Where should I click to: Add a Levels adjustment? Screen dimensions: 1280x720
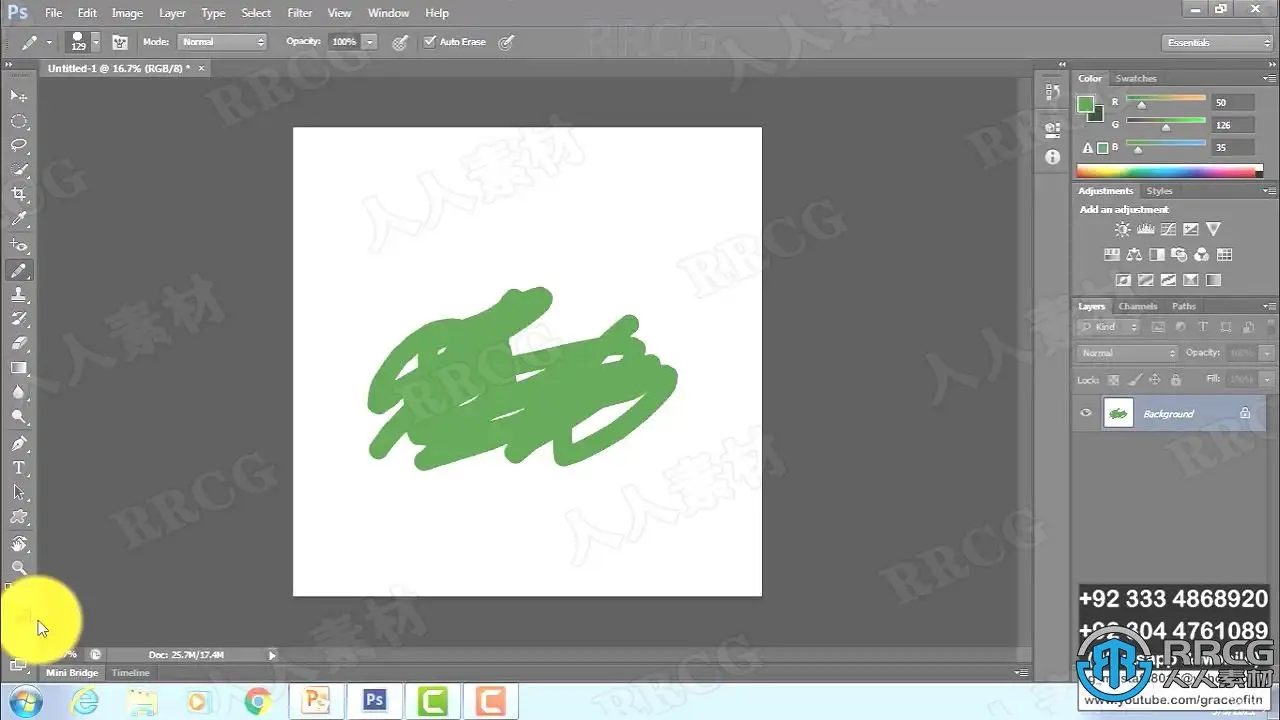[1146, 230]
